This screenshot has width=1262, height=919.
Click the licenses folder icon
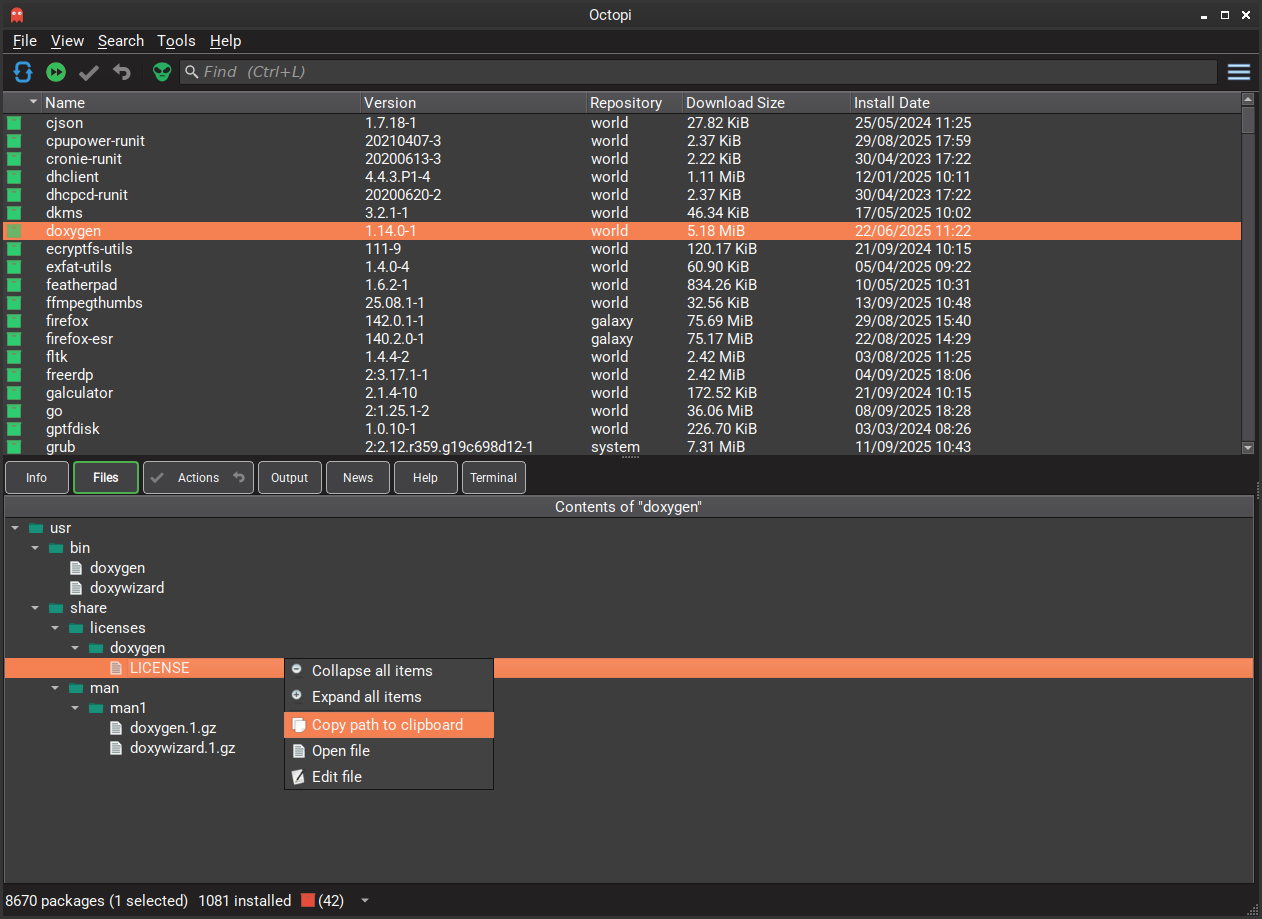point(76,628)
